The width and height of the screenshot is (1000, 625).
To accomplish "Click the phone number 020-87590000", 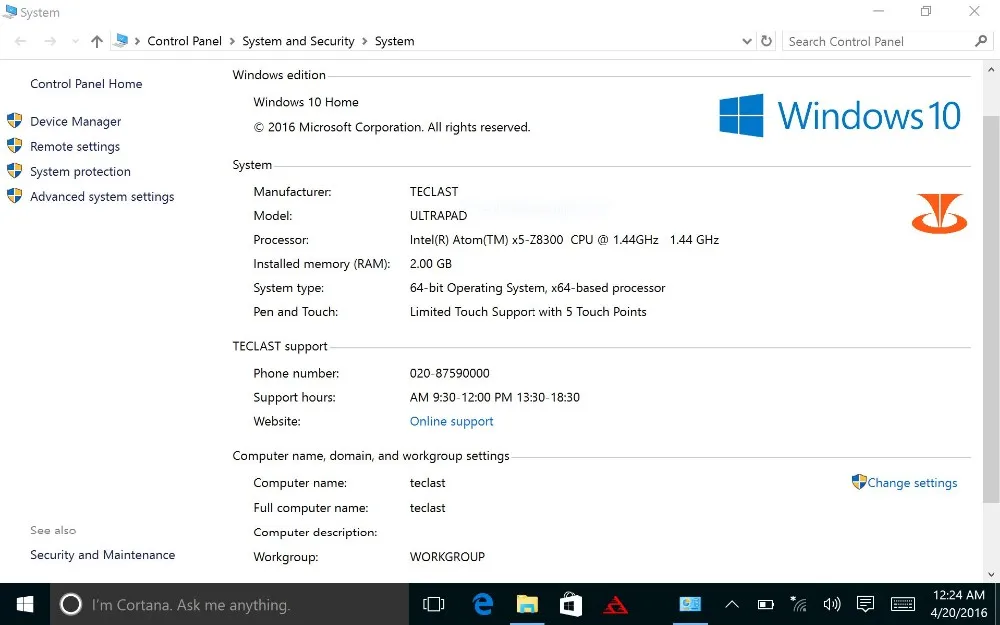I will (x=450, y=373).
